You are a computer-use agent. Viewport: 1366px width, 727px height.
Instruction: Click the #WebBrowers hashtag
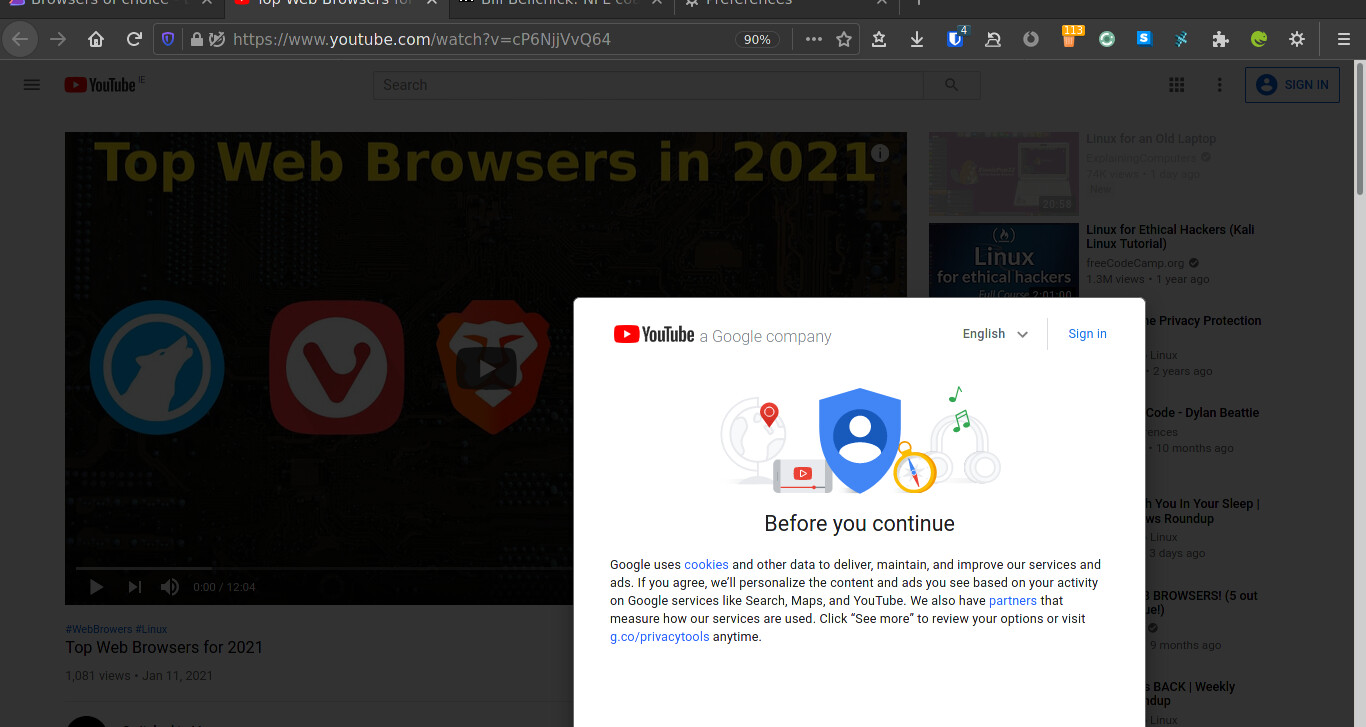[x=99, y=629]
